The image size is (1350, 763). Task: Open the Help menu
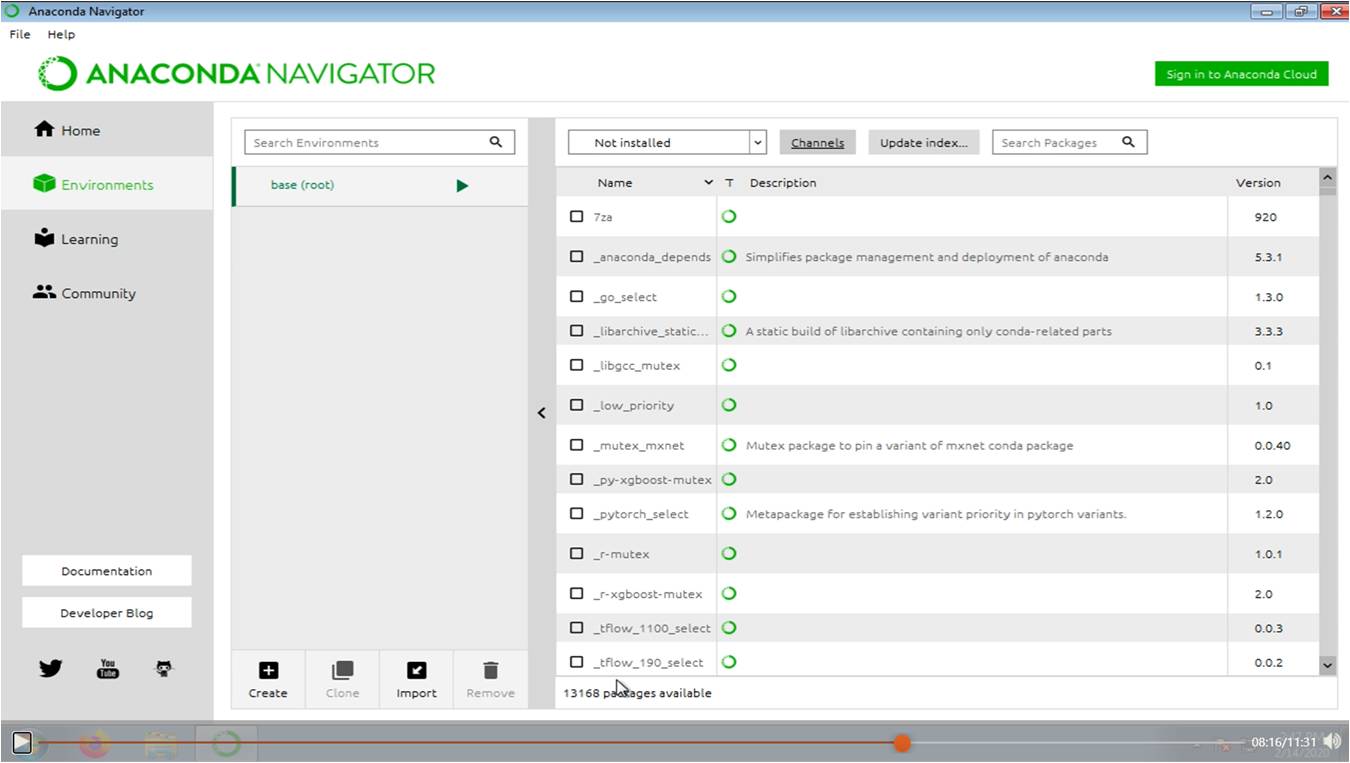click(61, 34)
